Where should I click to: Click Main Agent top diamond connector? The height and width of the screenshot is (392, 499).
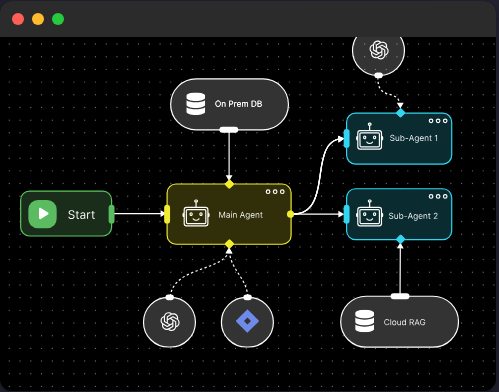tap(229, 184)
